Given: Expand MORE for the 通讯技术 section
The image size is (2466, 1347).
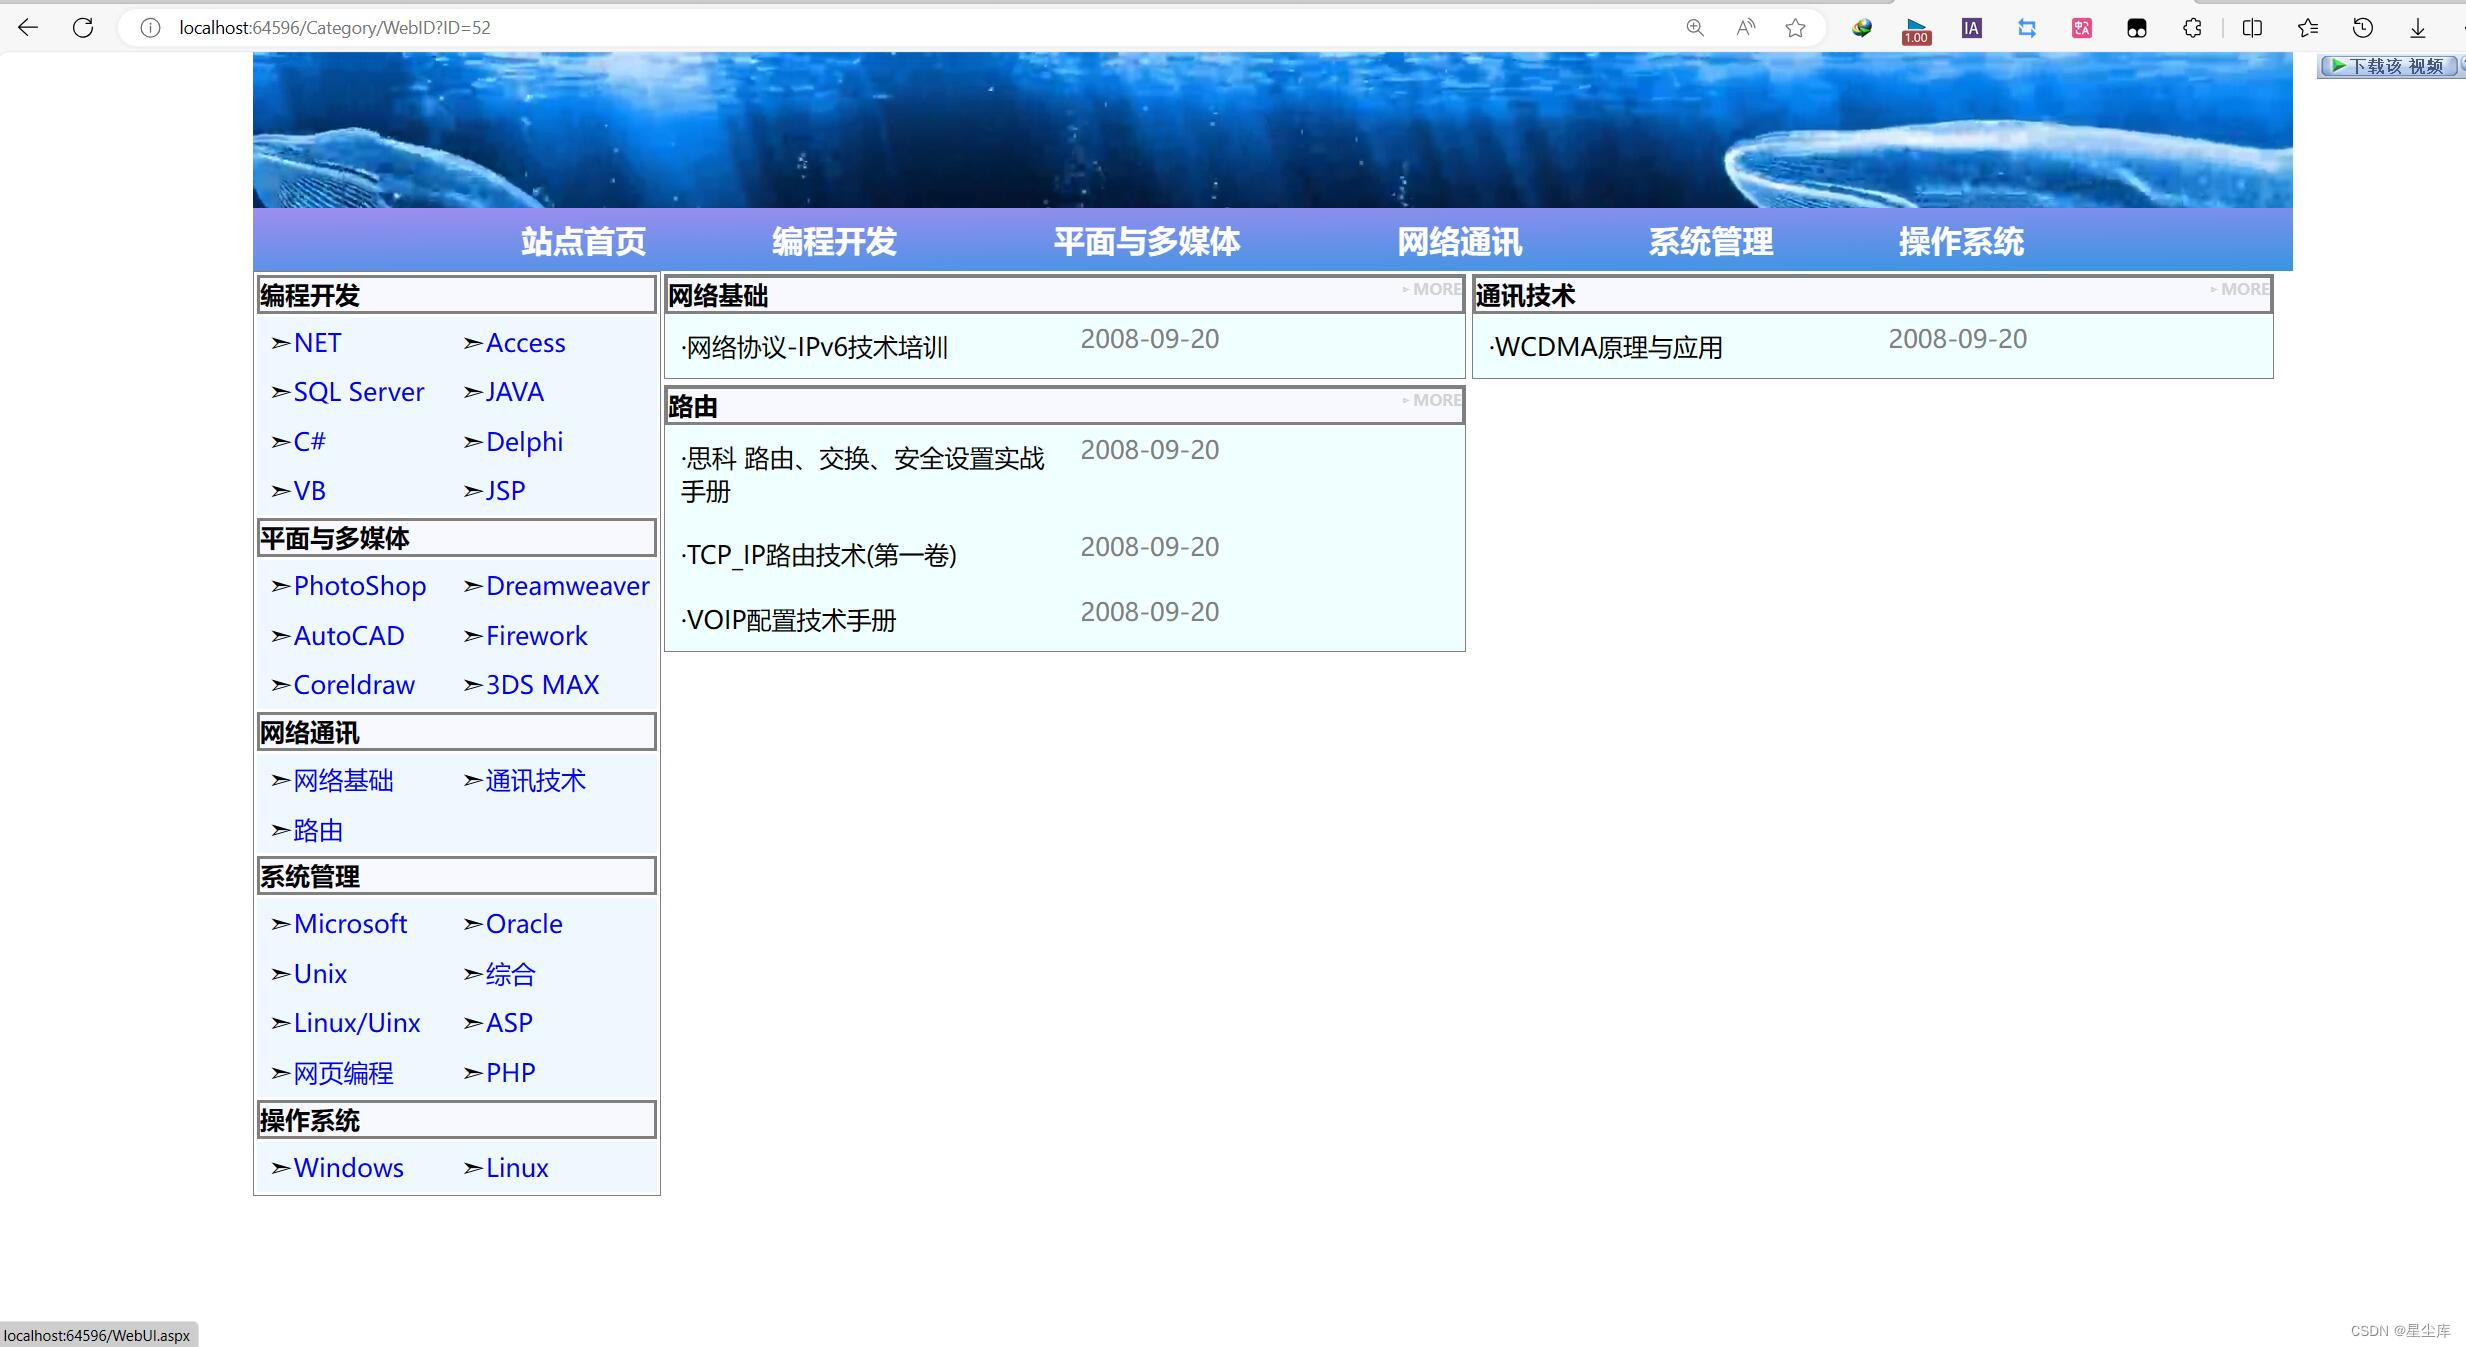Looking at the screenshot, I should (x=2240, y=289).
